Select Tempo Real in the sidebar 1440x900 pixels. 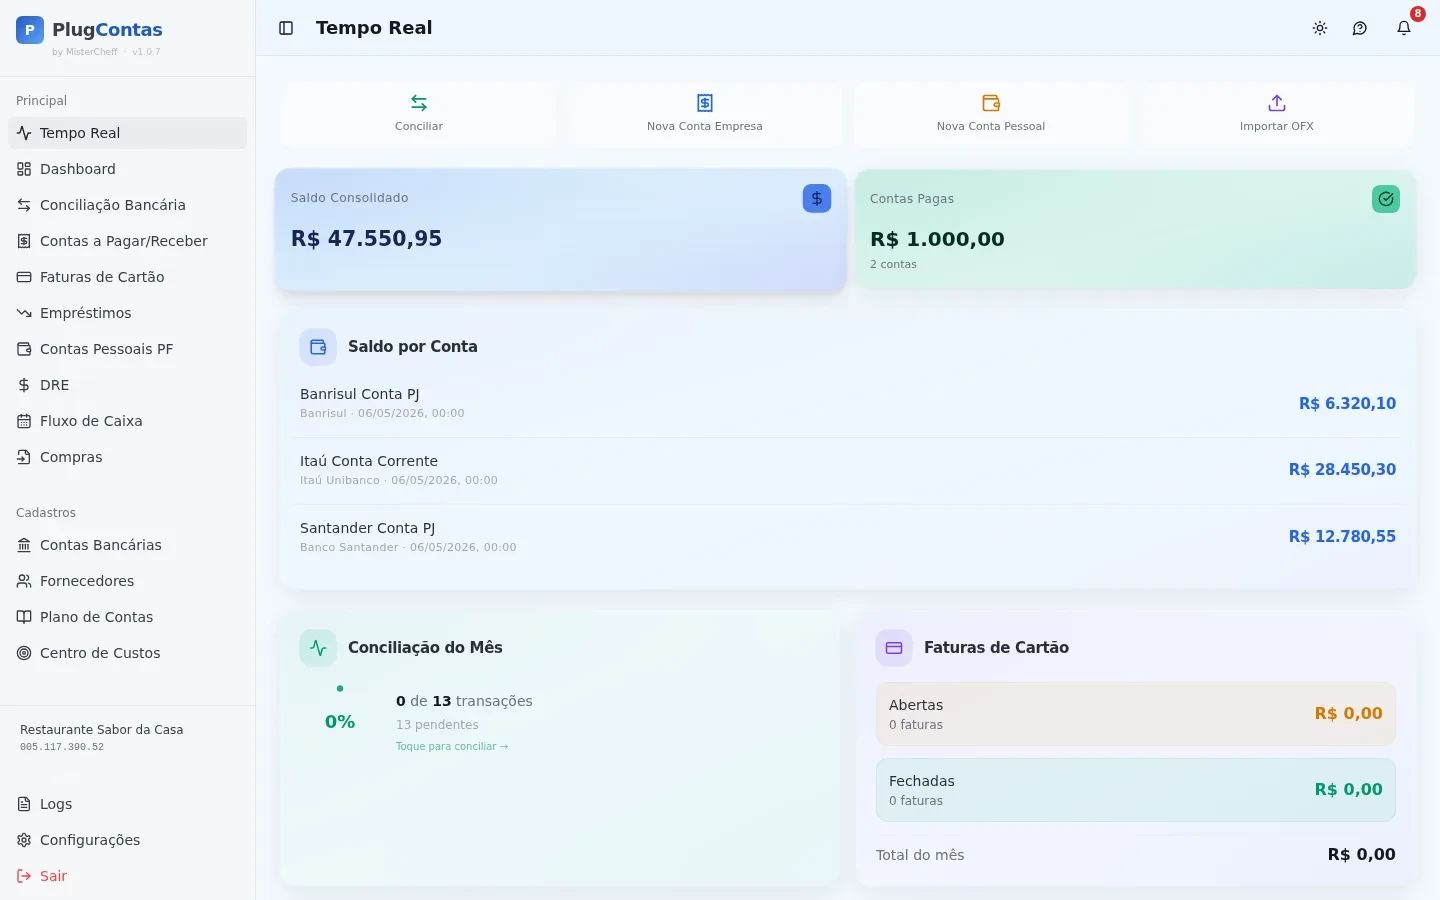128,133
